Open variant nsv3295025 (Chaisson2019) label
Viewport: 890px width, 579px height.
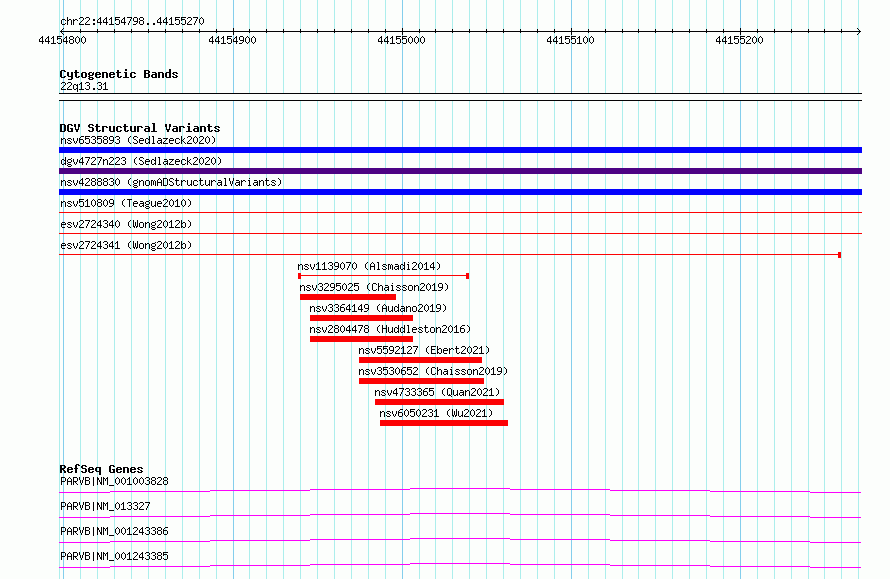374,287
